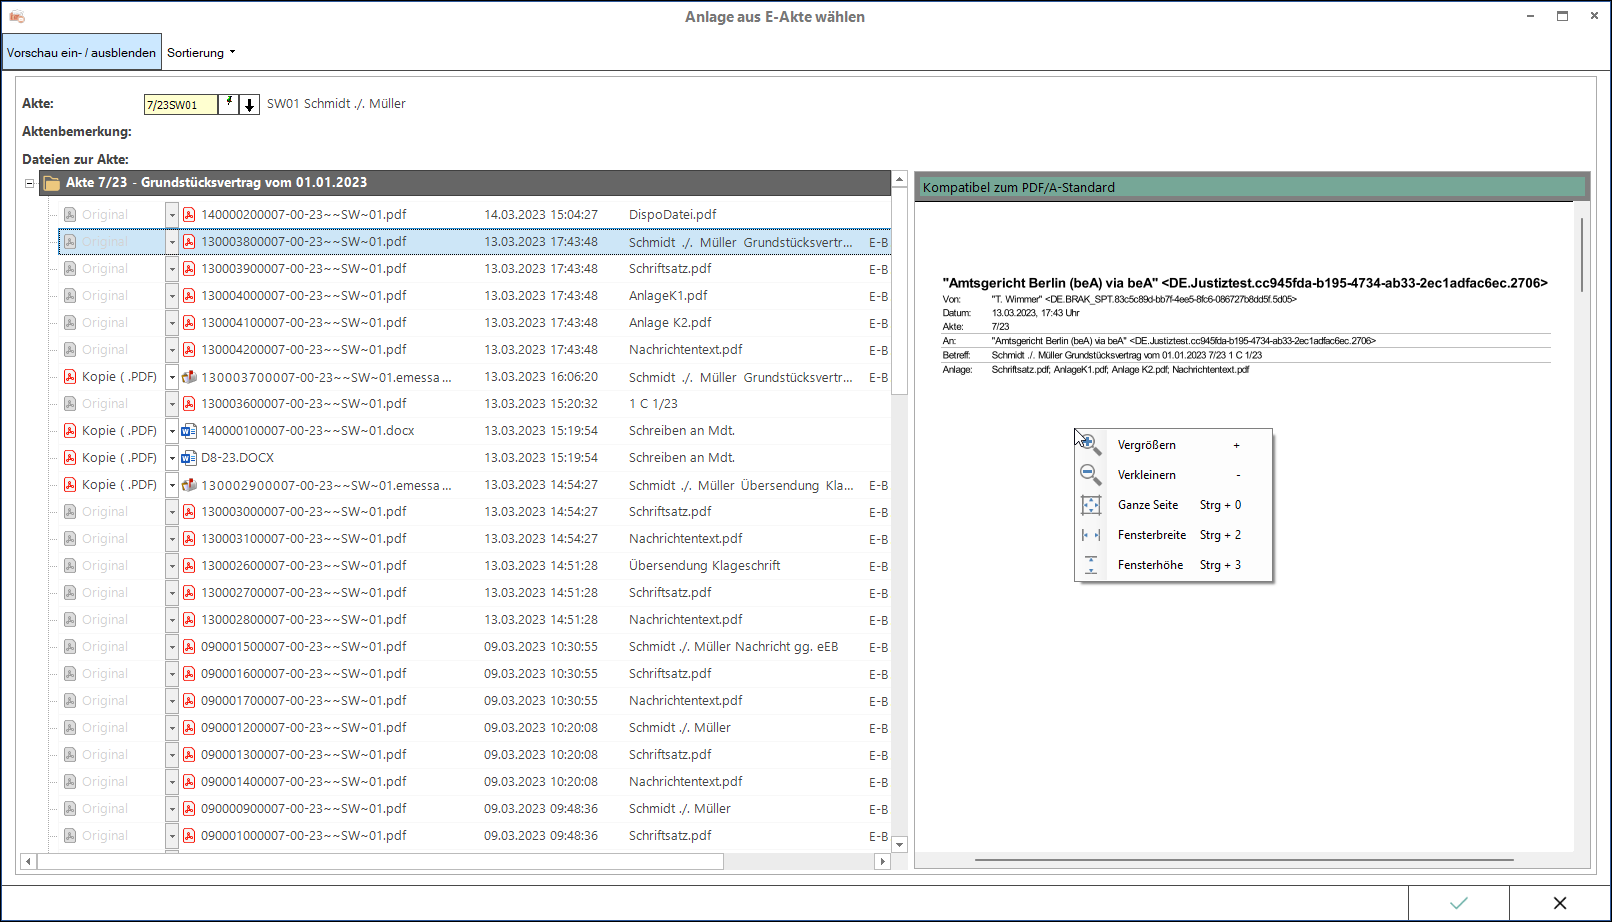
Task: Open format dropdown arrow in 140000200007 row
Action: click(x=172, y=214)
